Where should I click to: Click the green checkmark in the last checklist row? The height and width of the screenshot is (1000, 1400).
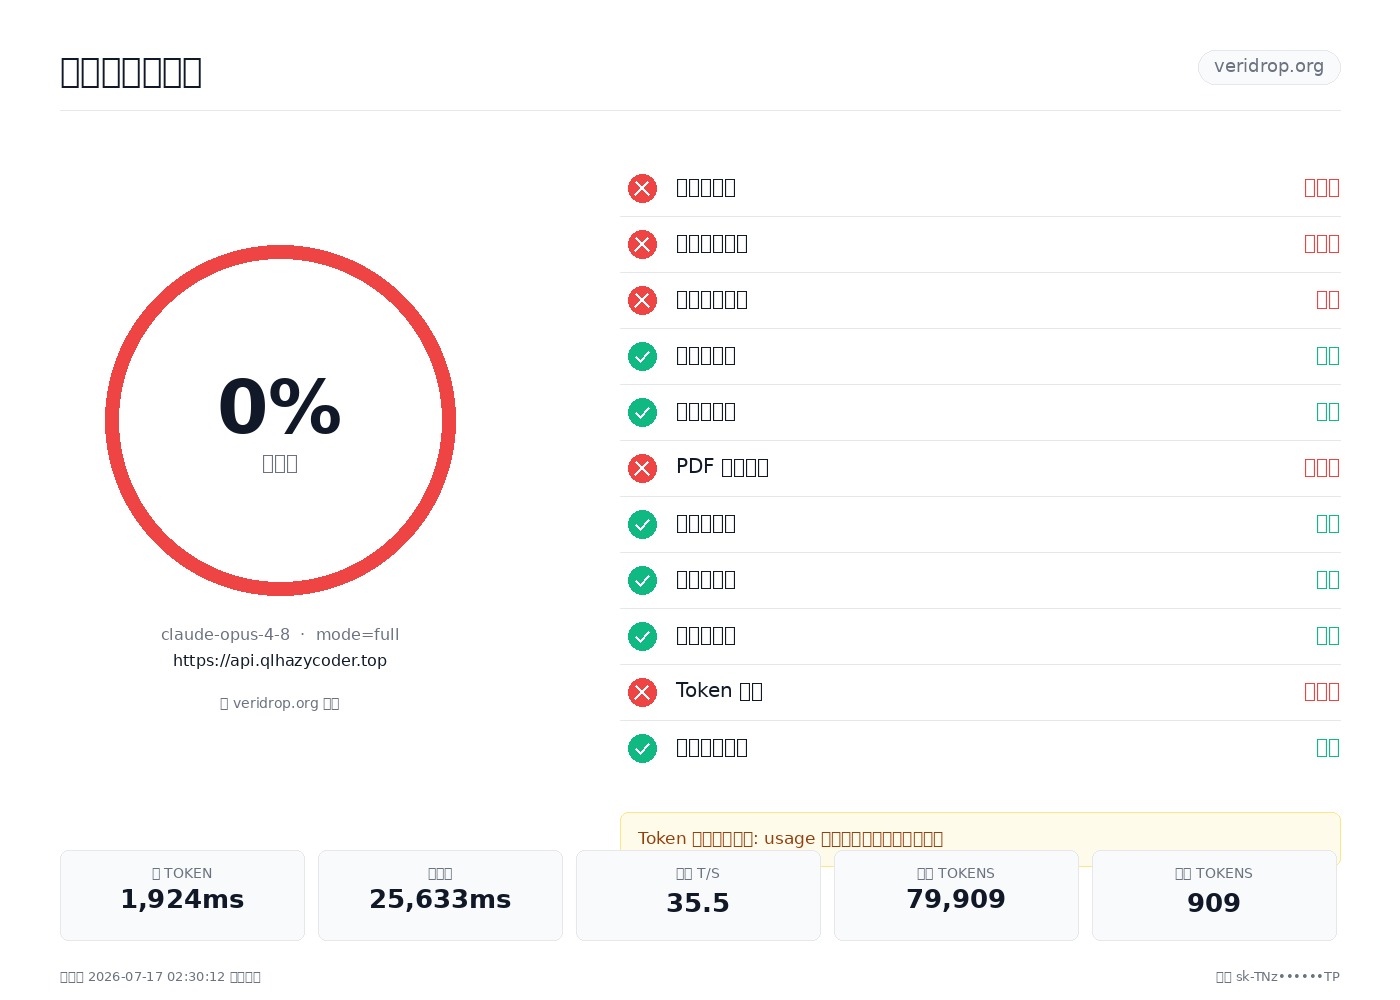coord(642,748)
